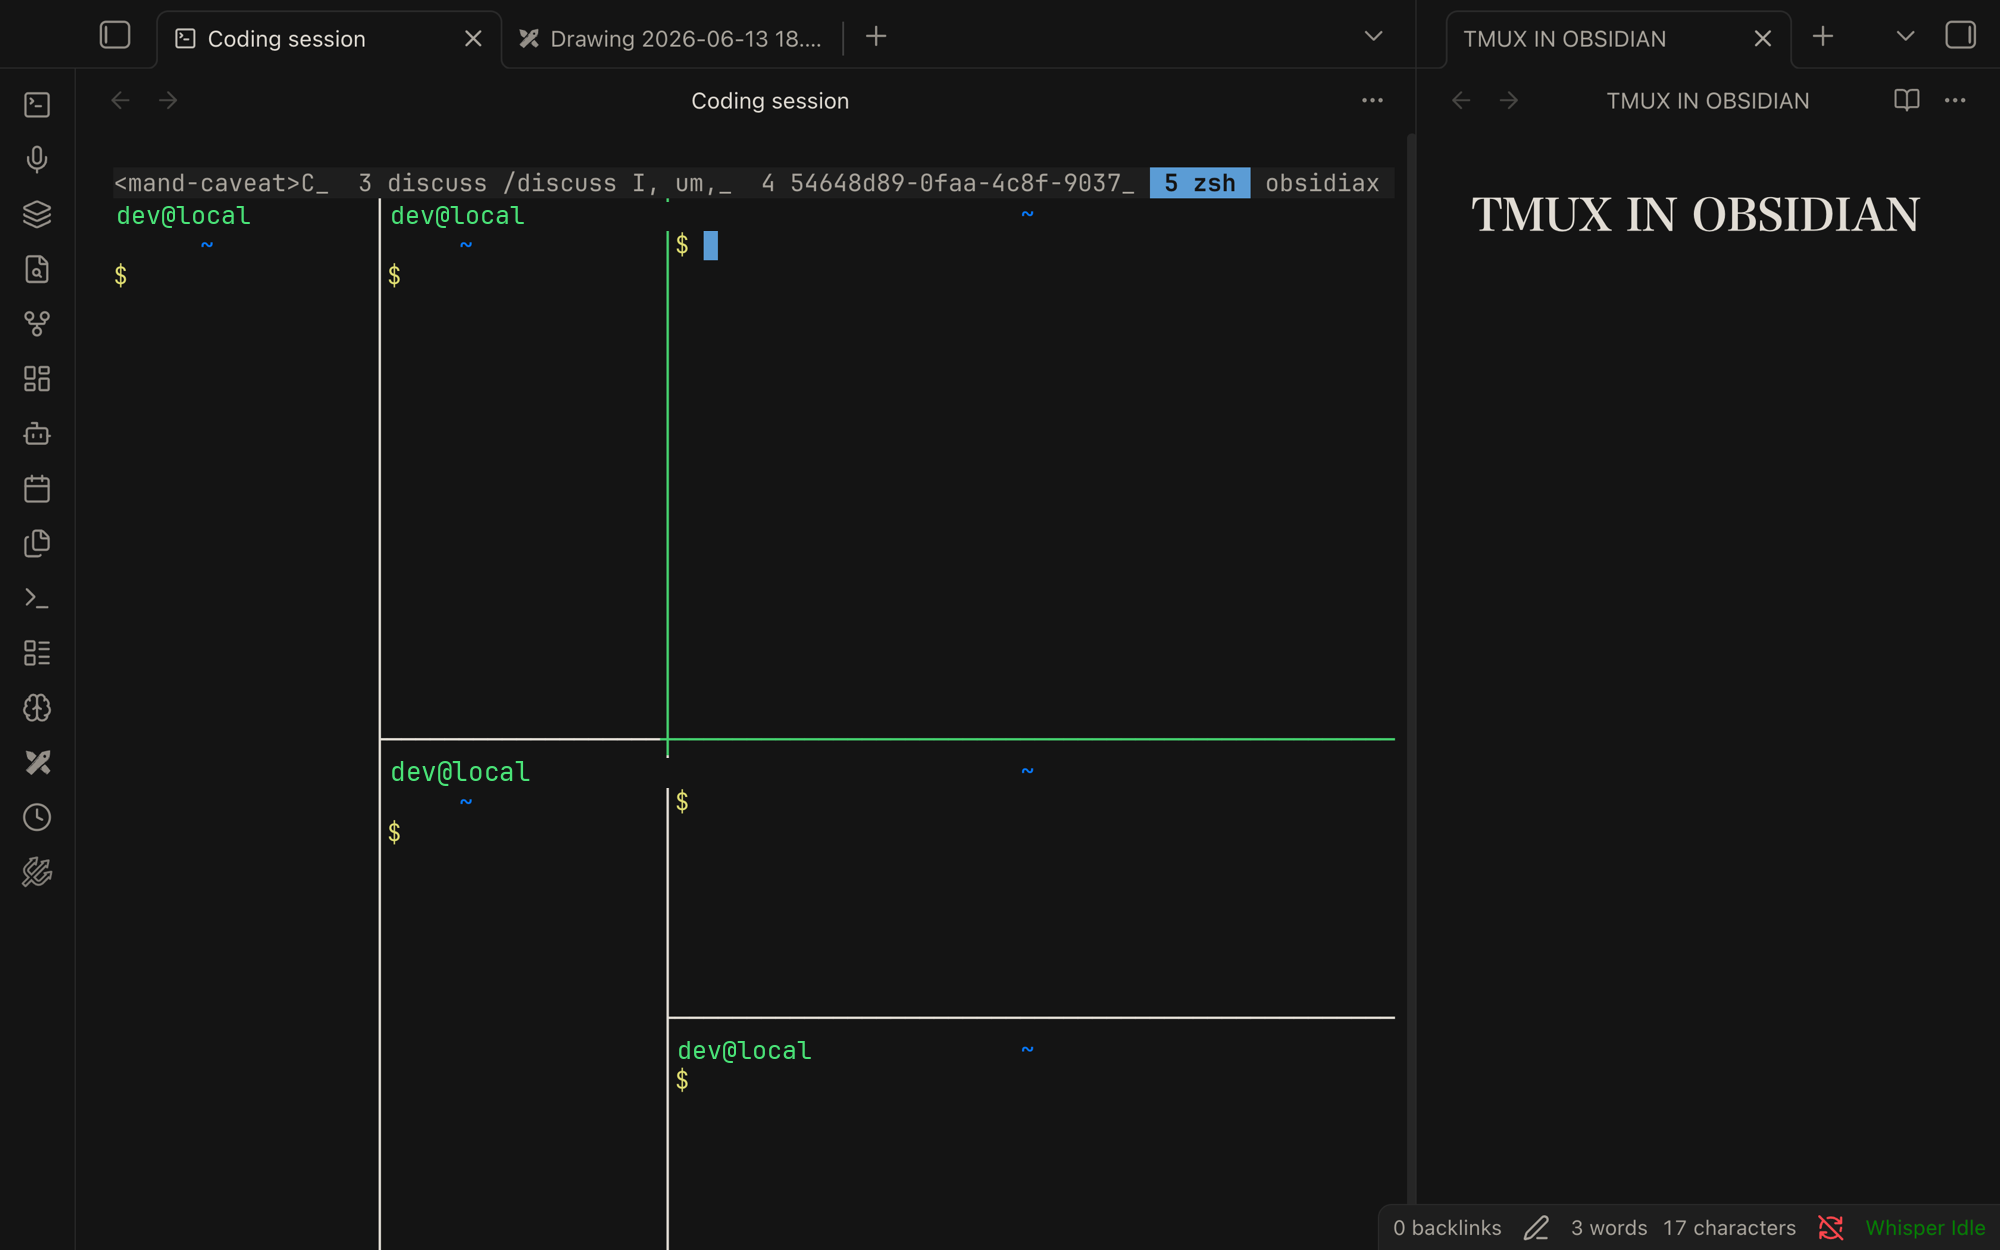Select tmux window 5 zsh
The width and height of the screenshot is (2000, 1250).
1200,183
